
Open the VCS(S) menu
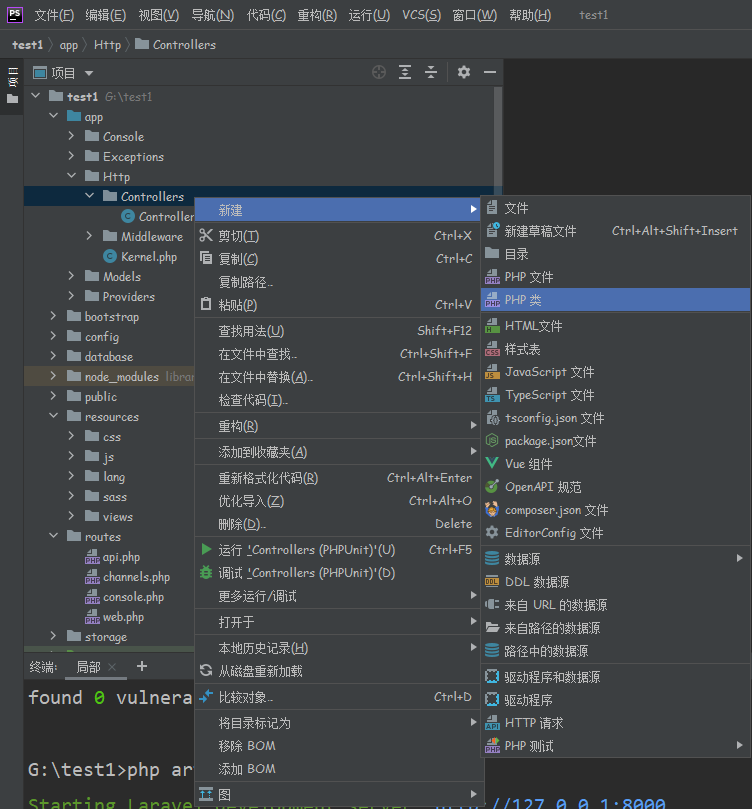421,15
